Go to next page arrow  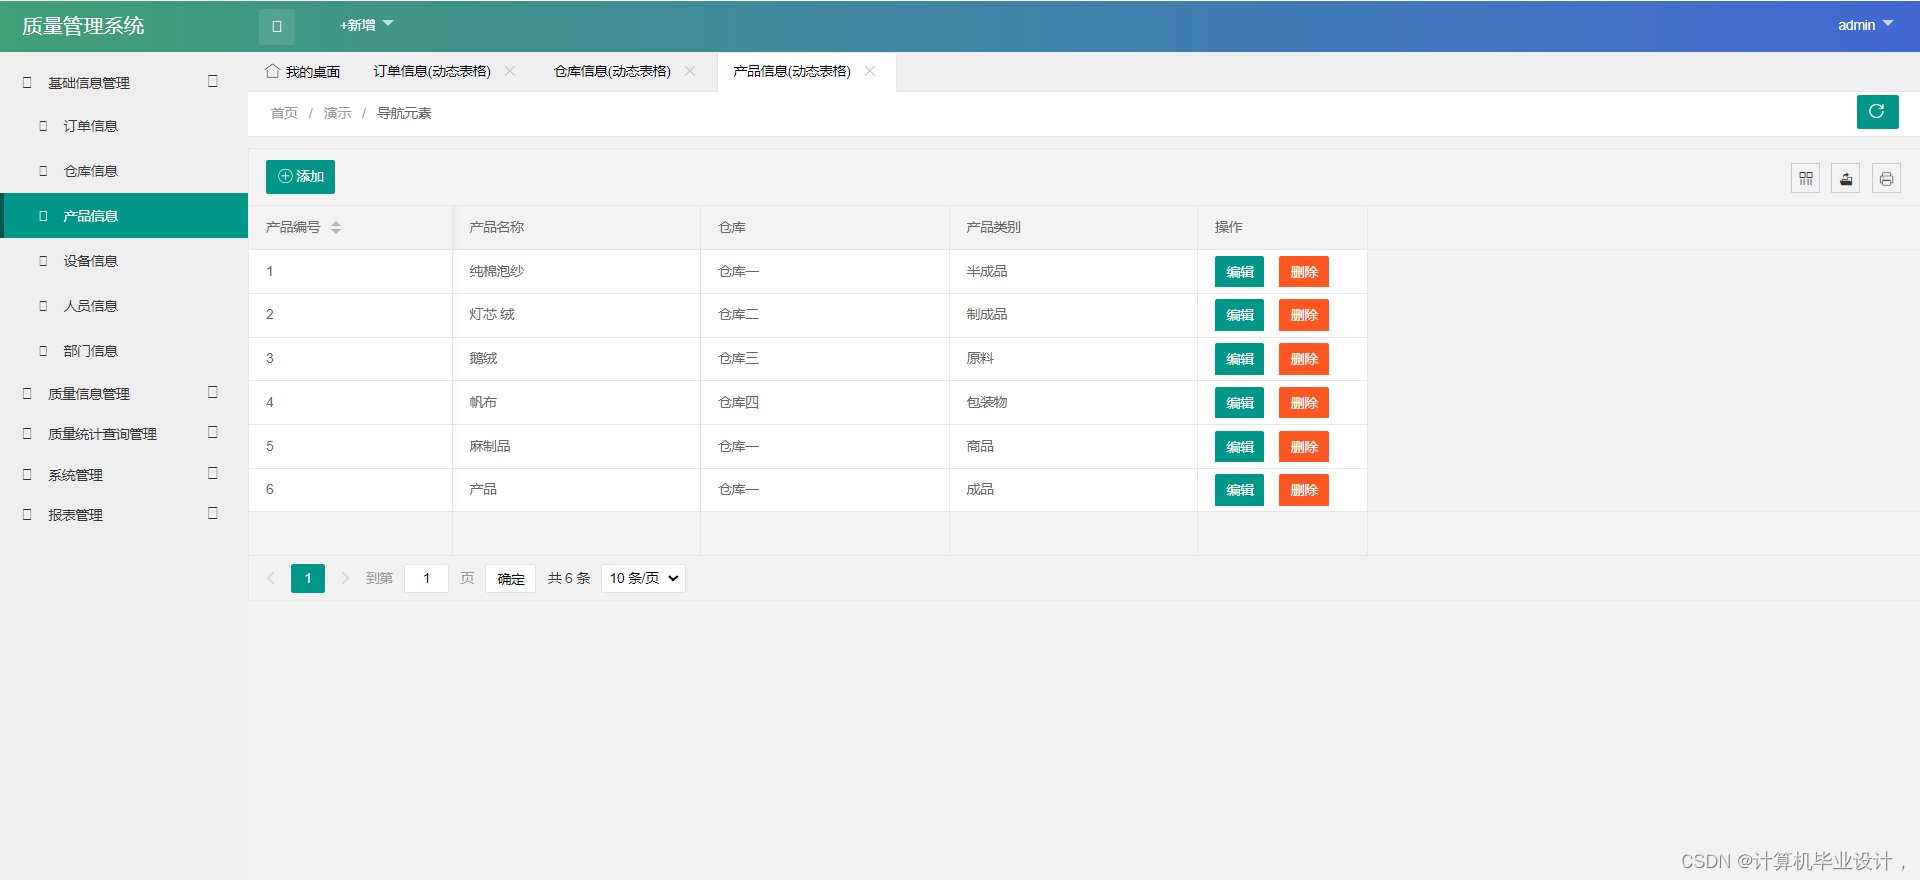tap(345, 578)
